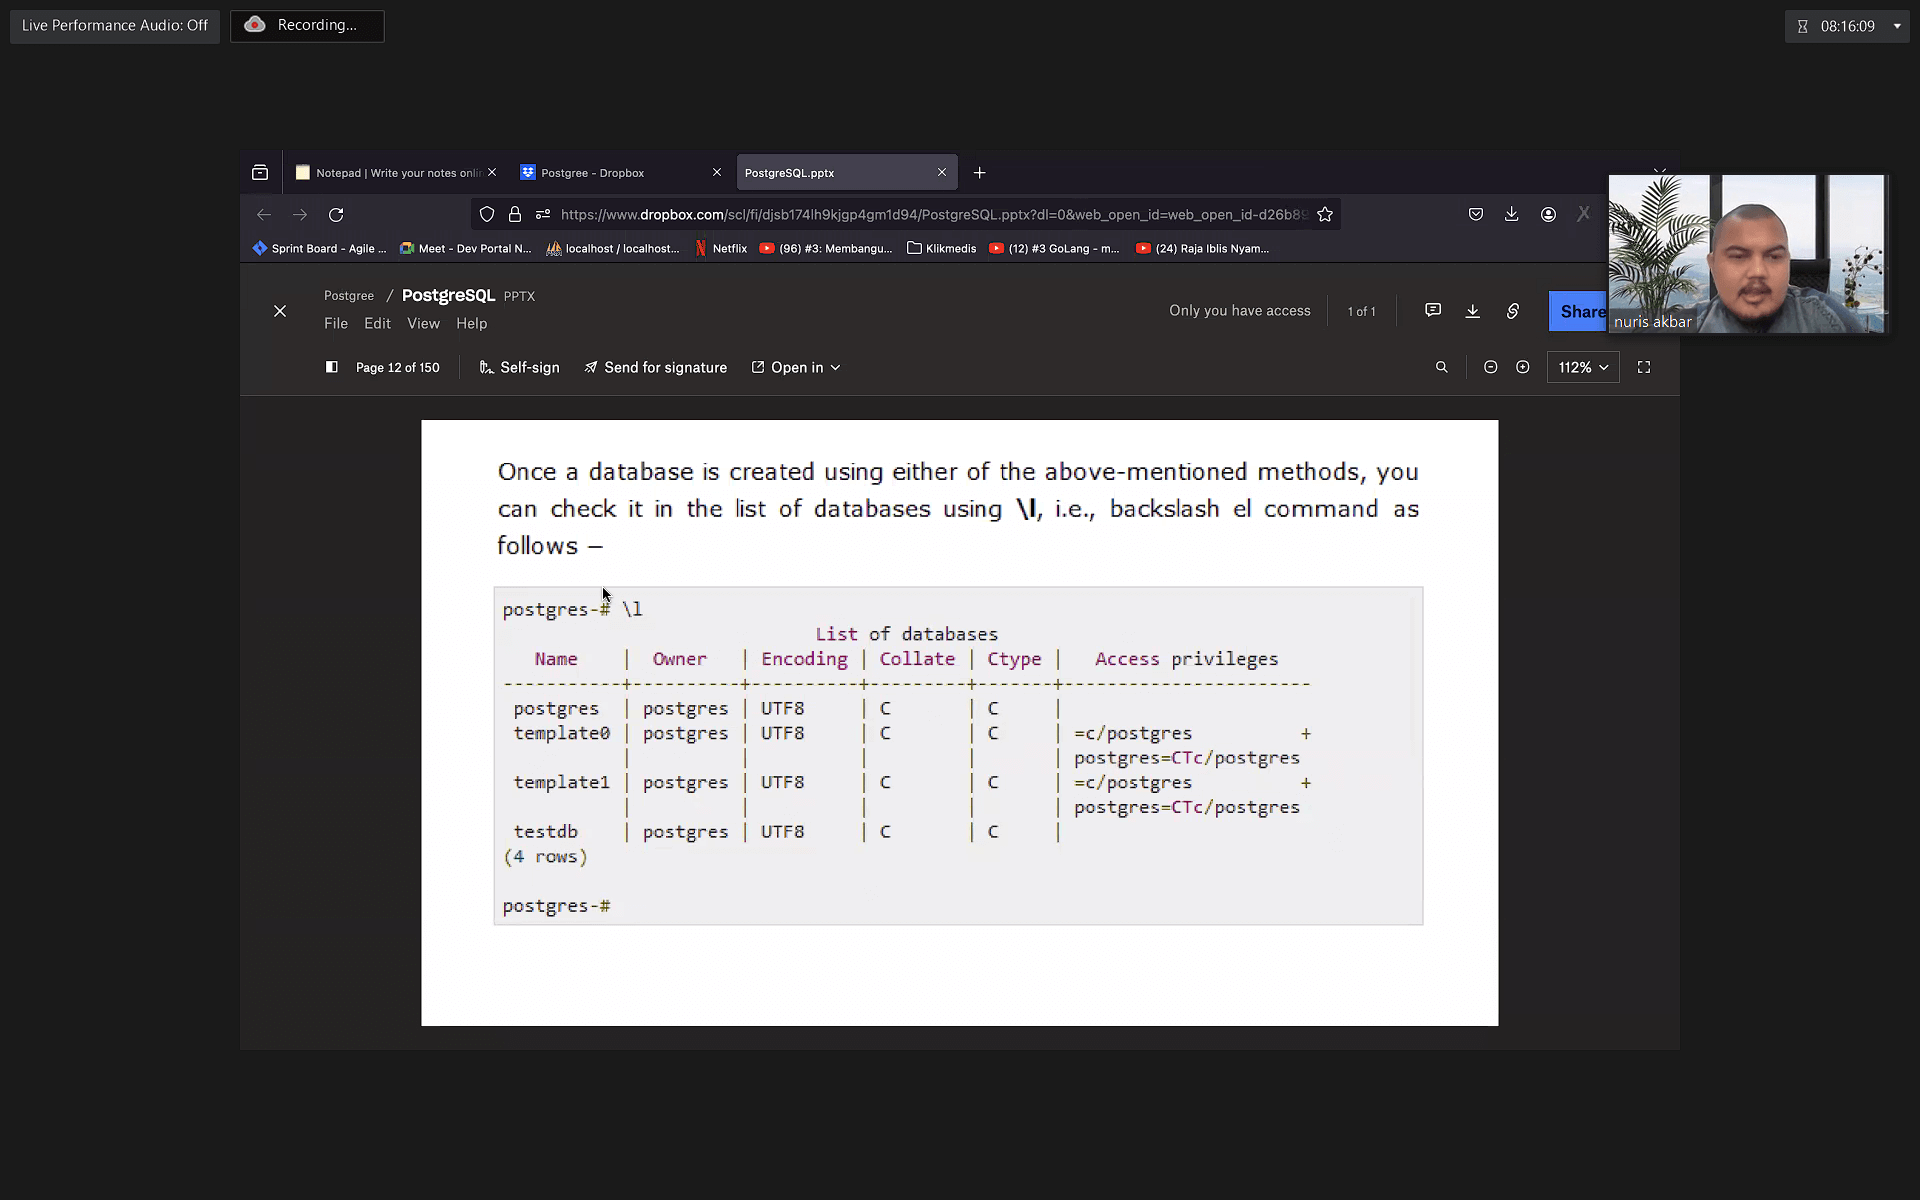
Task: Click the blue Share button
Action: [x=1579, y=311]
